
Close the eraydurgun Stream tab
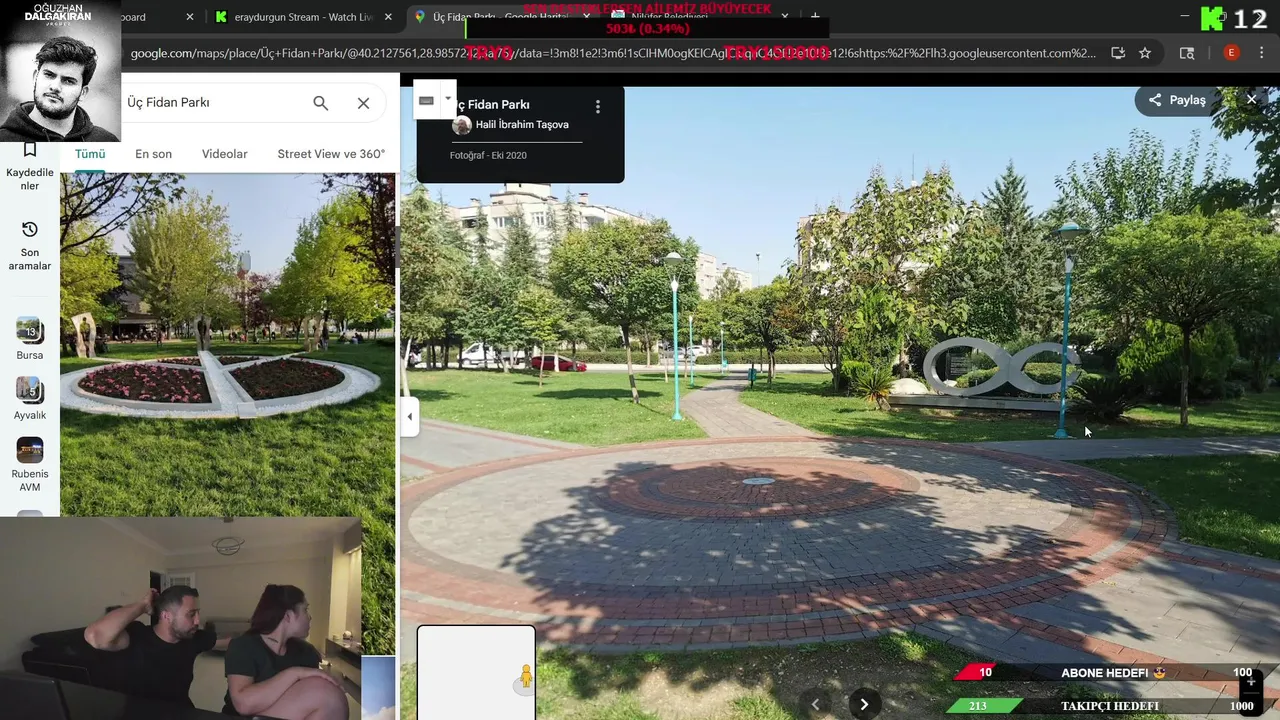[387, 17]
